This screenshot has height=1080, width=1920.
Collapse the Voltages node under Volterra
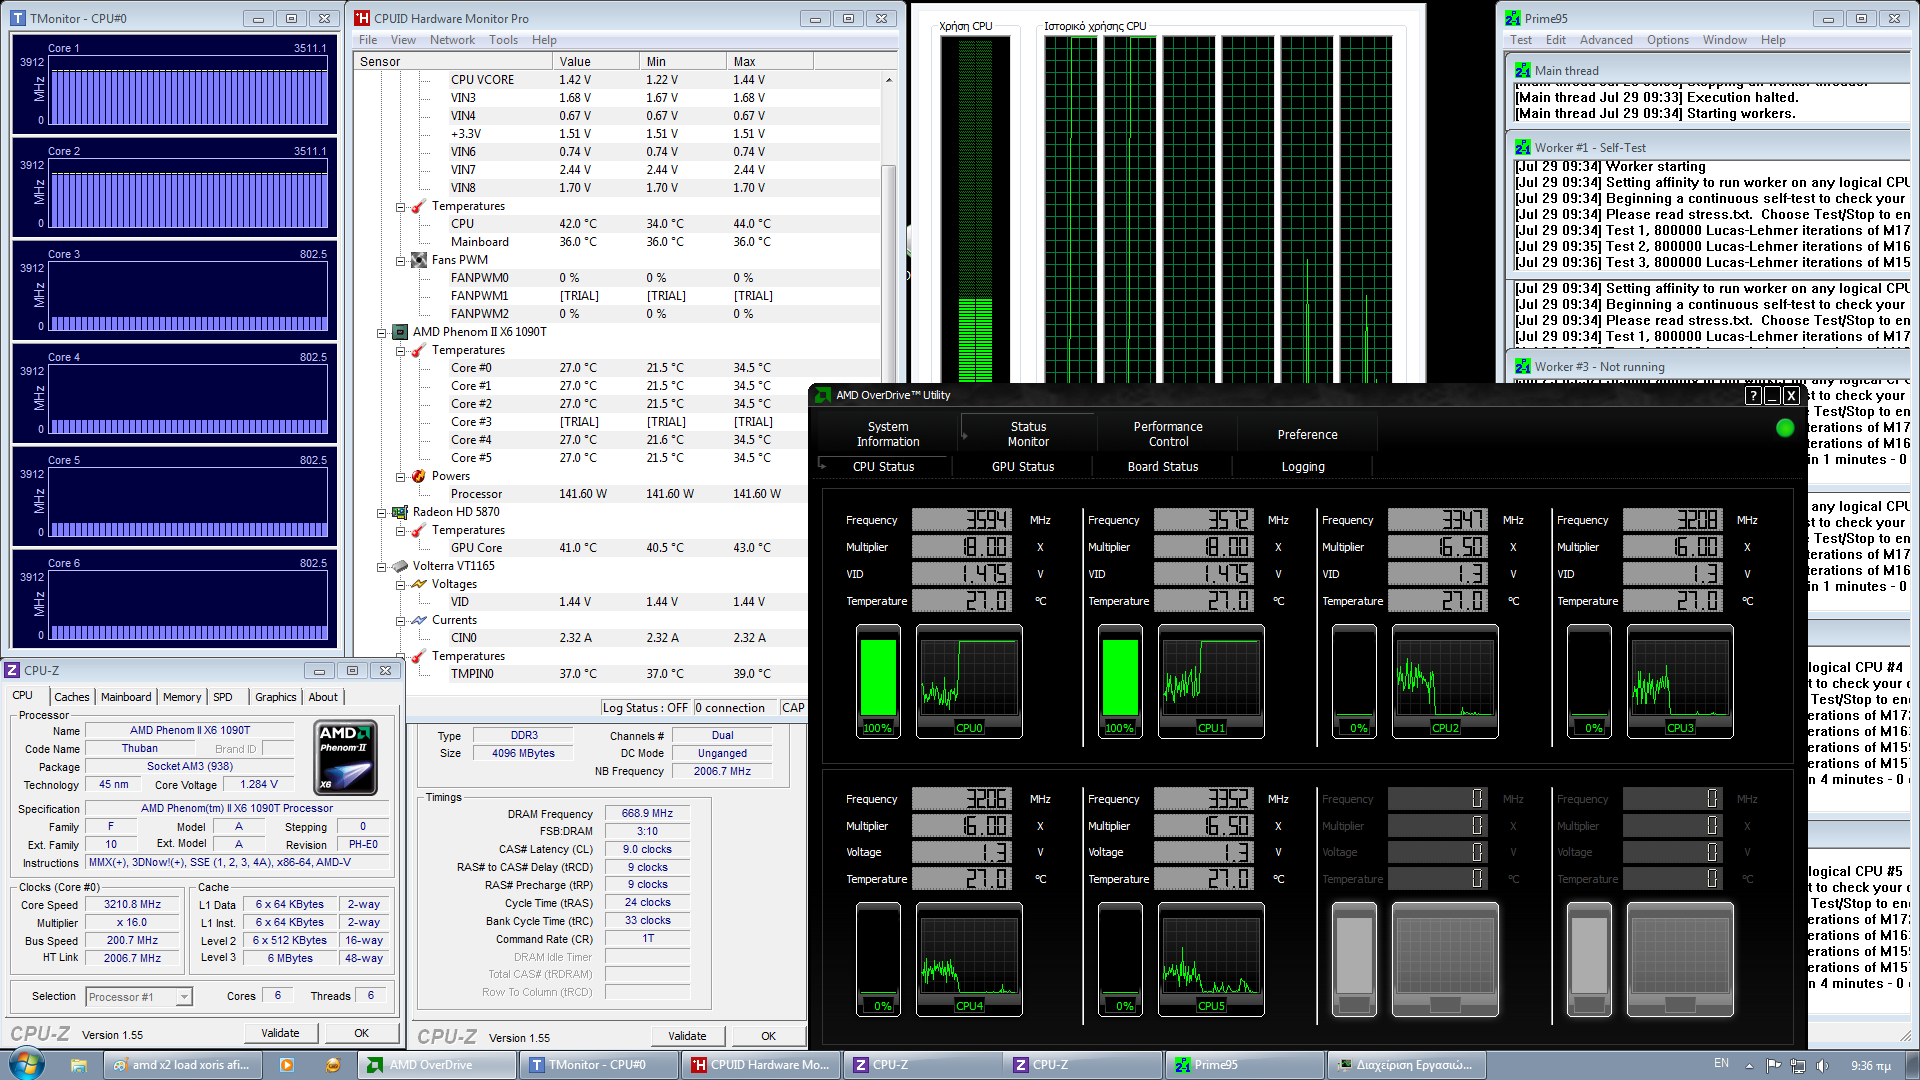pyautogui.click(x=400, y=585)
